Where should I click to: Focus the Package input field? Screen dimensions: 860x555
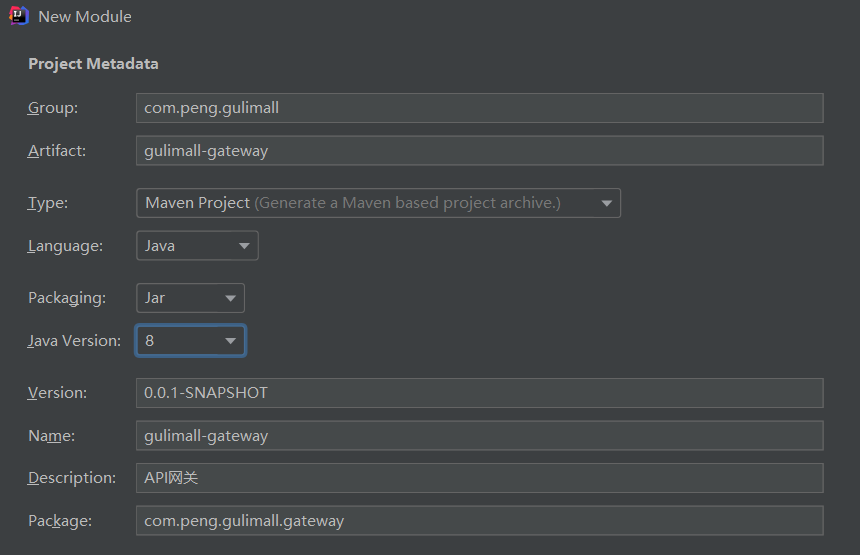click(479, 521)
